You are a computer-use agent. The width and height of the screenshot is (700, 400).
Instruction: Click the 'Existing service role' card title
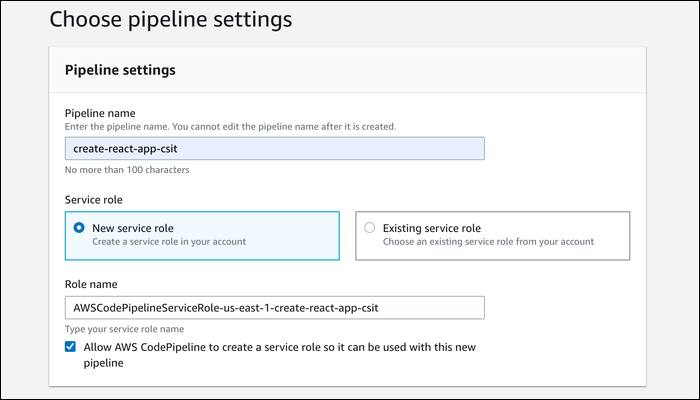tap(432, 228)
